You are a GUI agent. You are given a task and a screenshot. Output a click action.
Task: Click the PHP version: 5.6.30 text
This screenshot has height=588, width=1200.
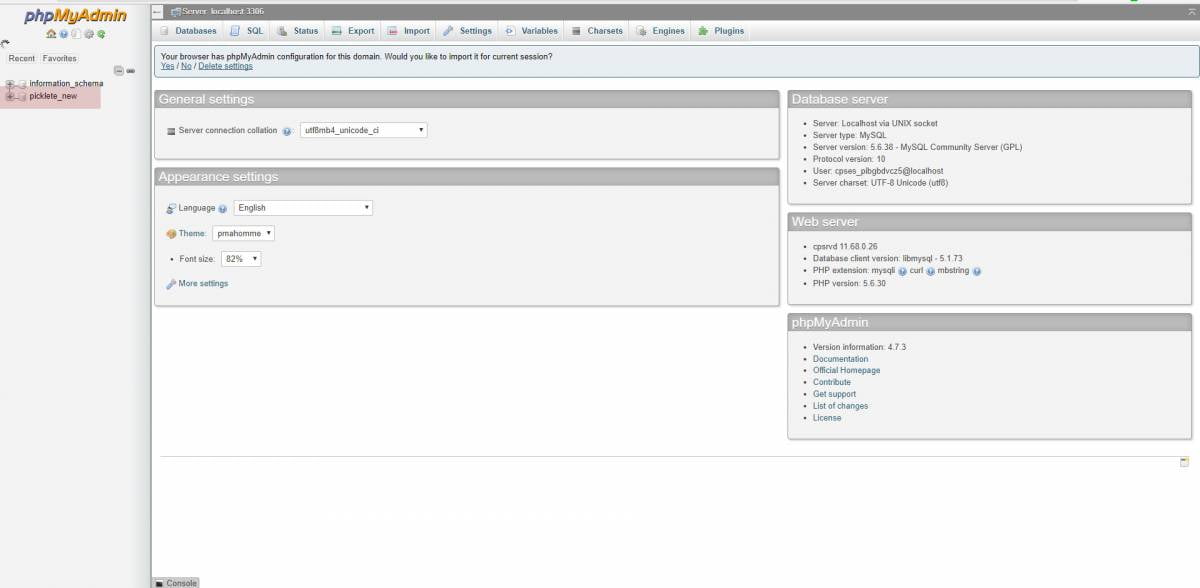849,283
